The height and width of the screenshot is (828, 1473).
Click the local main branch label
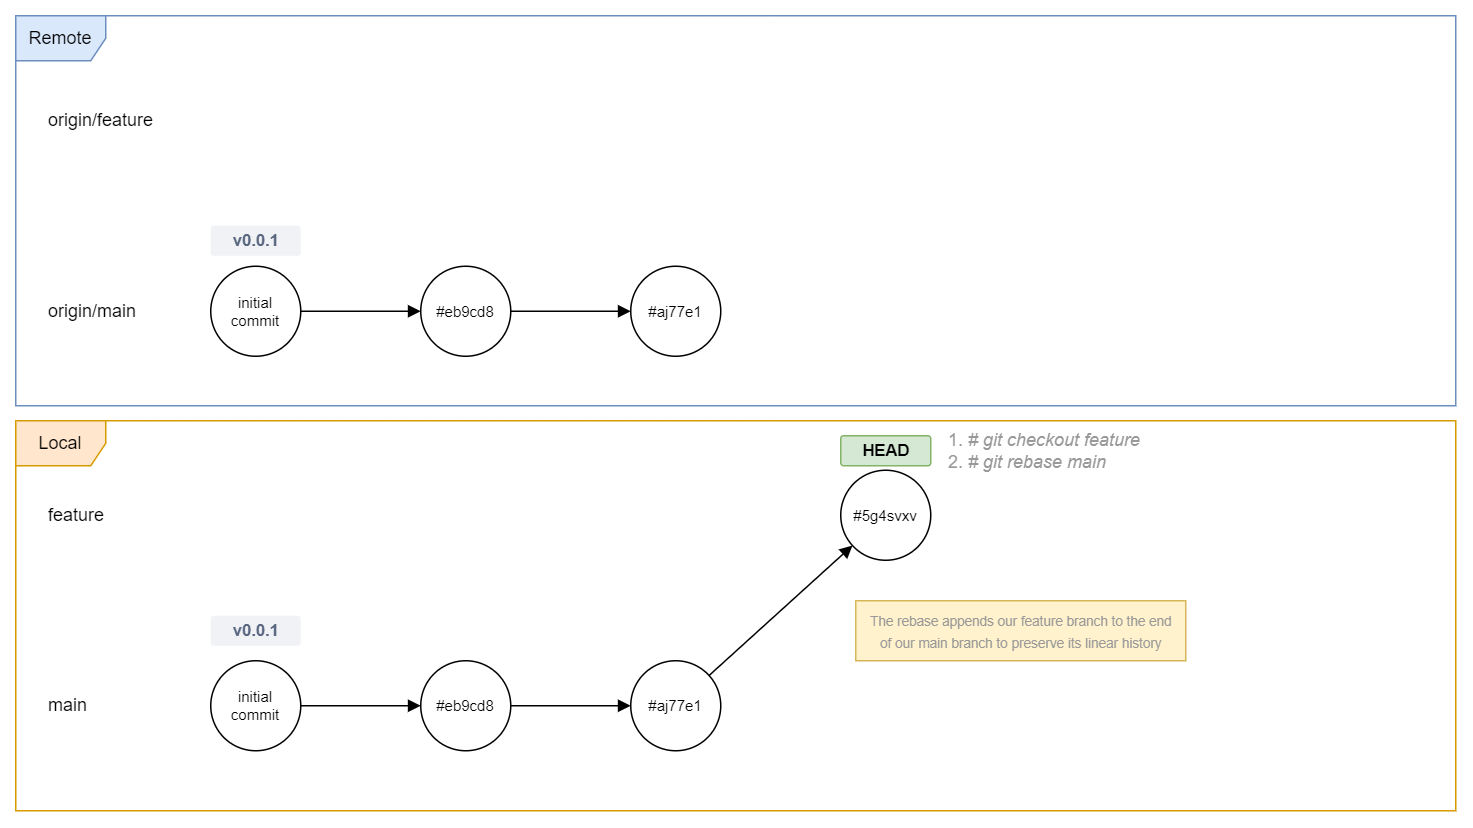(x=67, y=705)
